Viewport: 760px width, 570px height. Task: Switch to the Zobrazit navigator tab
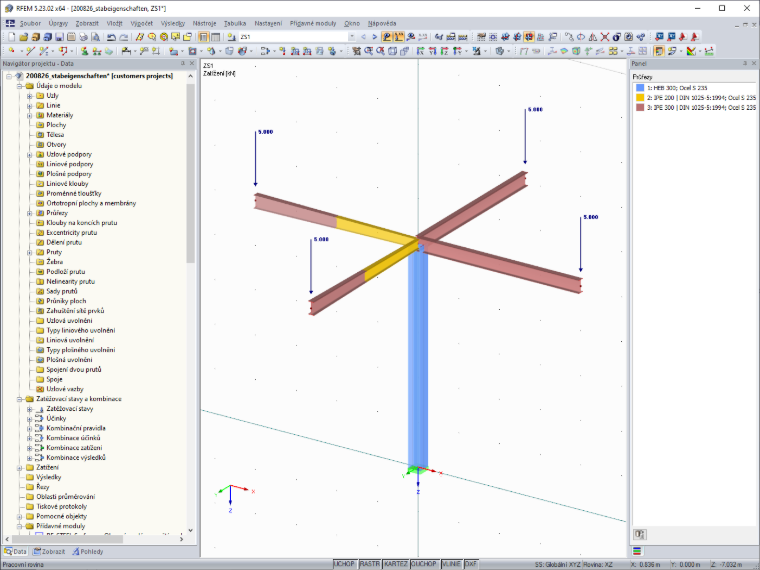(x=49, y=552)
